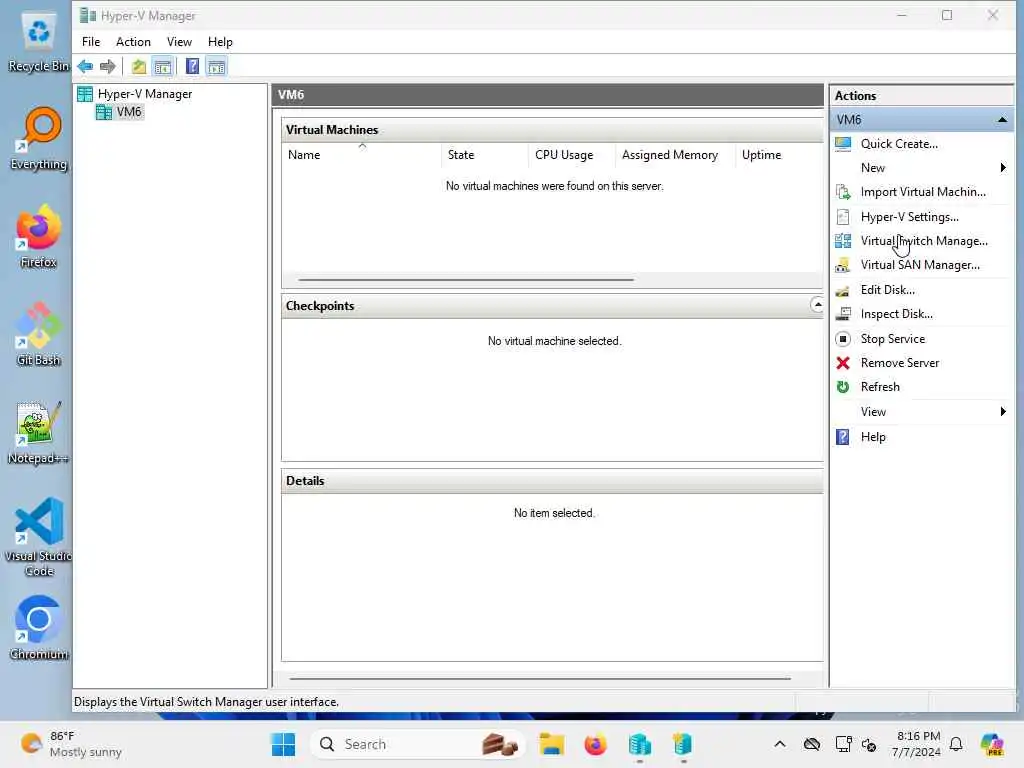Expand the New submenu arrow
The height and width of the screenshot is (768, 1024).
(1002, 168)
